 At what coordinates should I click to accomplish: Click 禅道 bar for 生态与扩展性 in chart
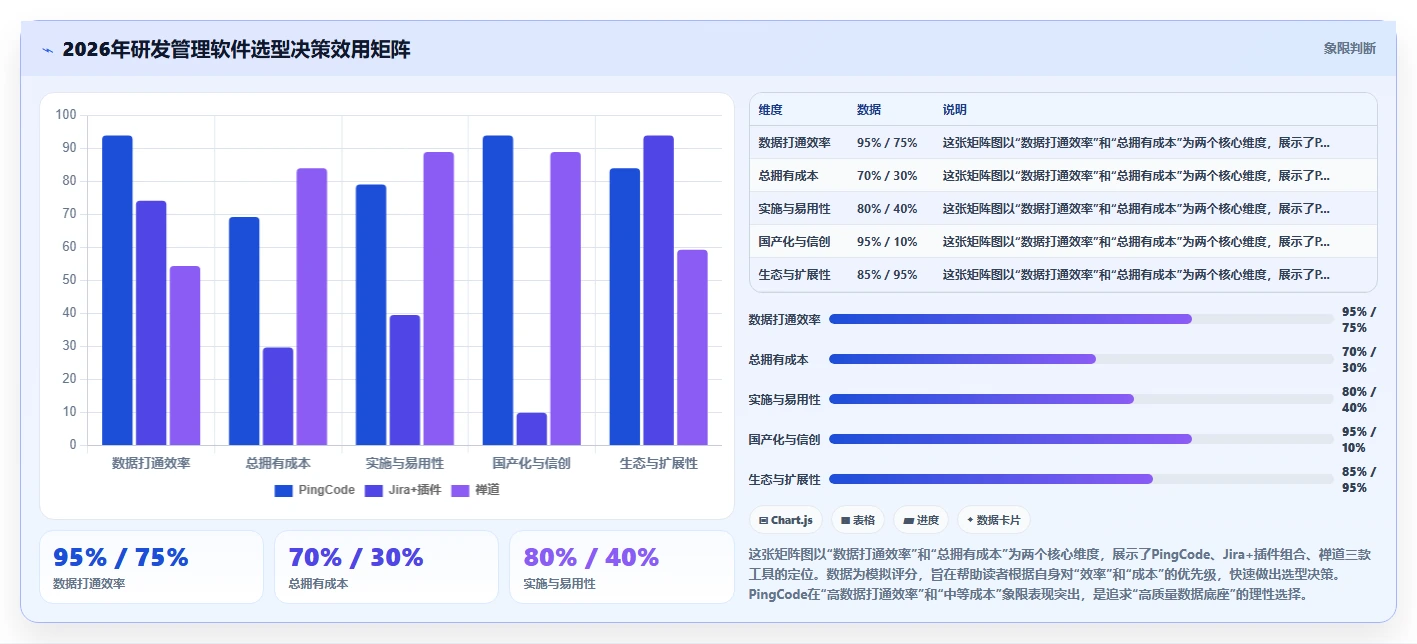[x=692, y=348]
